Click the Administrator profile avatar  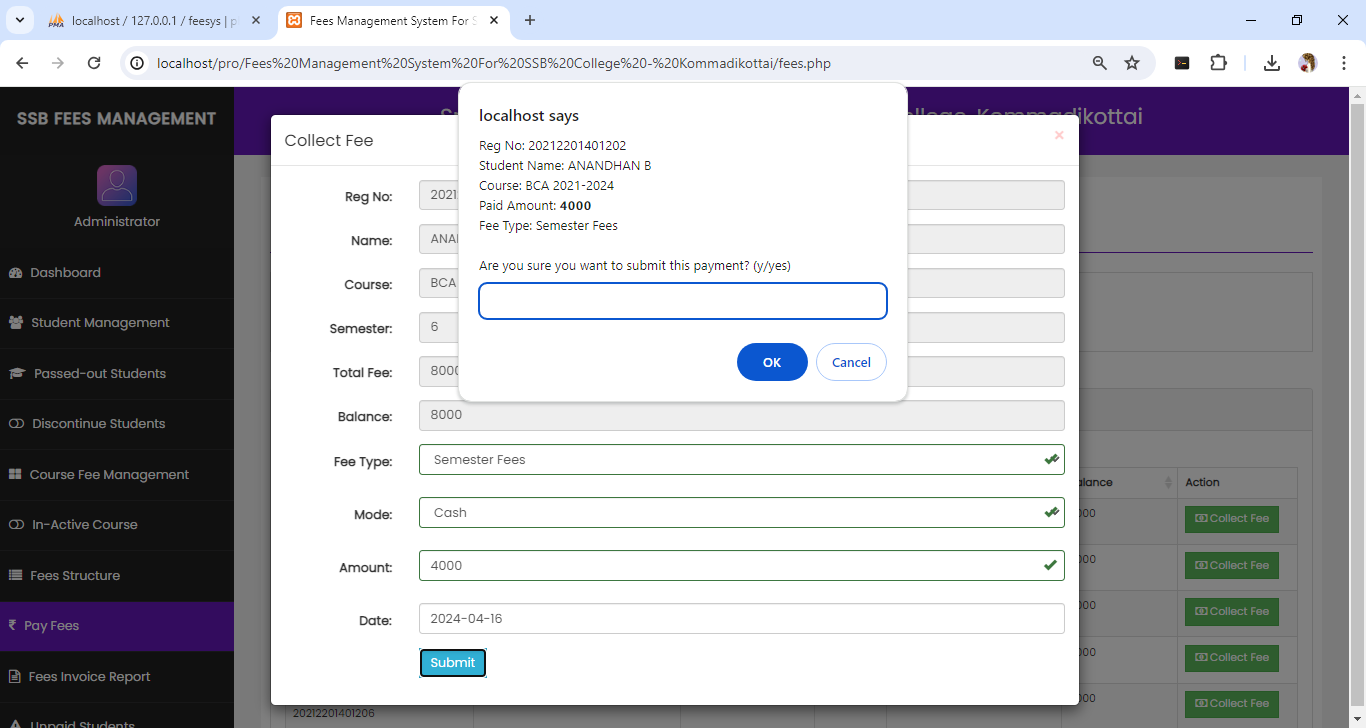tap(117, 186)
